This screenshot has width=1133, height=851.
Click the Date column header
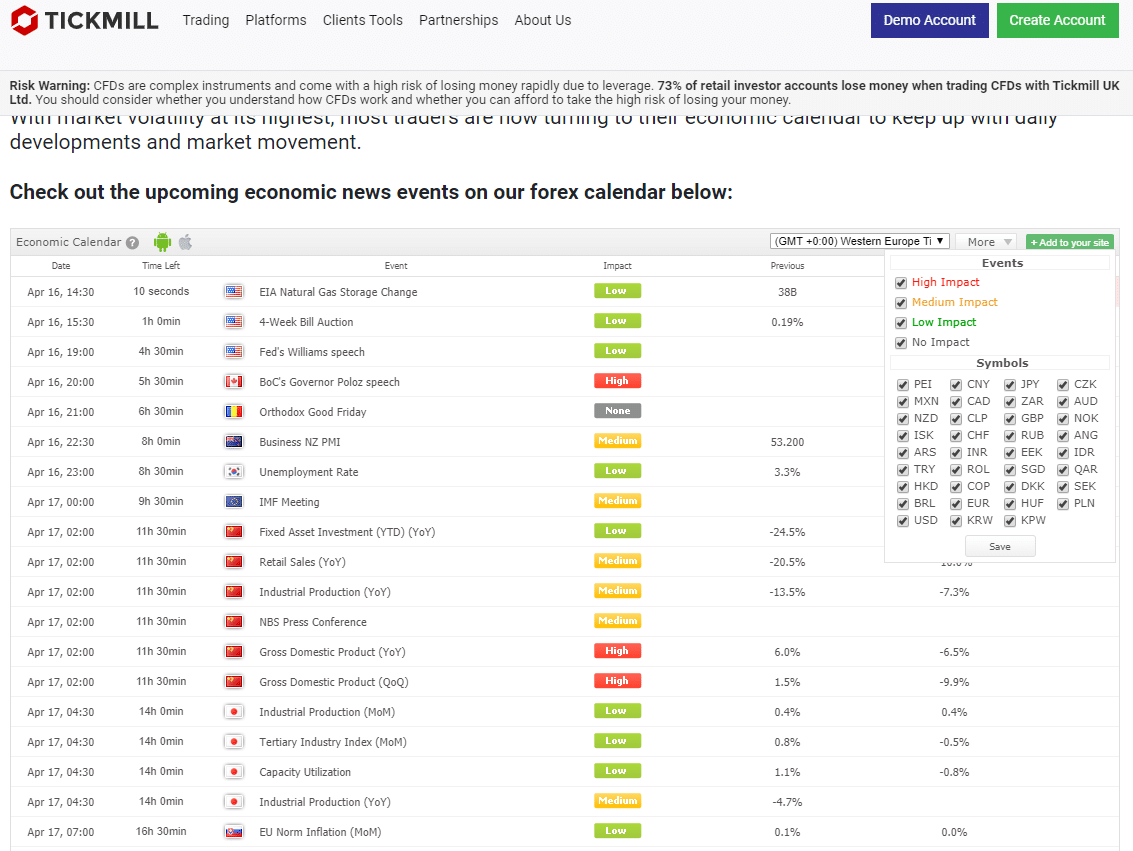[61, 266]
